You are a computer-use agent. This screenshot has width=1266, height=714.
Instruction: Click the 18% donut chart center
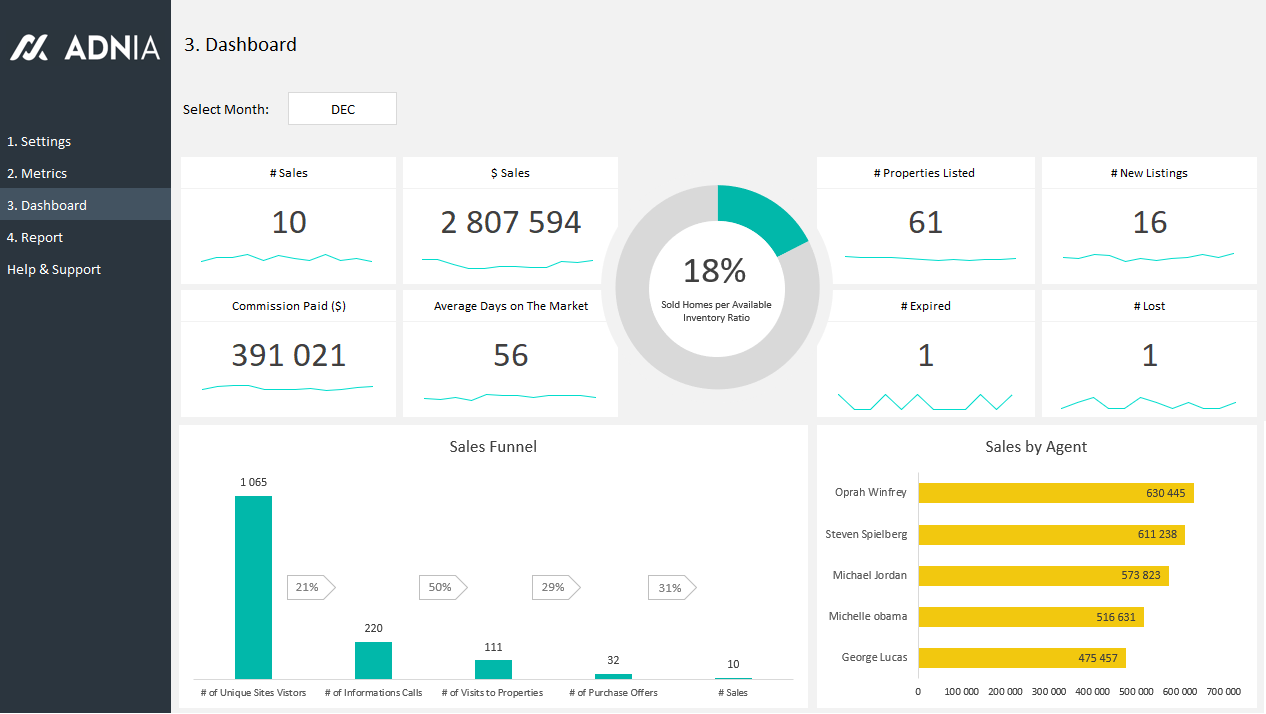[716, 286]
